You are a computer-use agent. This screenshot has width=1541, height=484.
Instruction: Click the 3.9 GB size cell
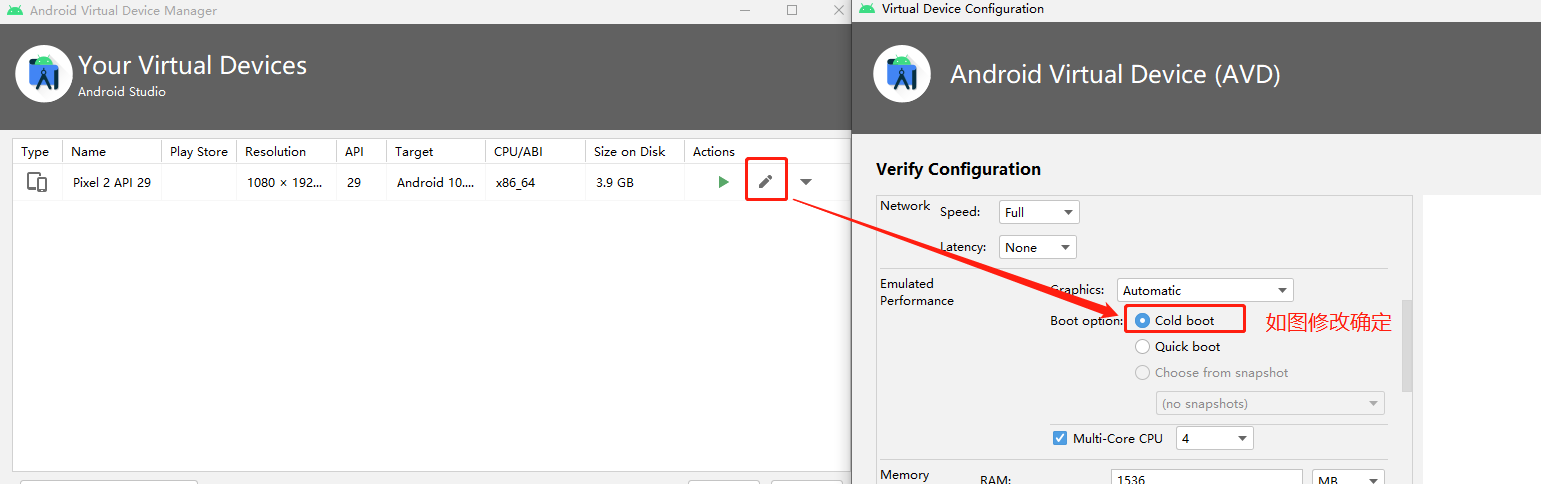point(634,183)
